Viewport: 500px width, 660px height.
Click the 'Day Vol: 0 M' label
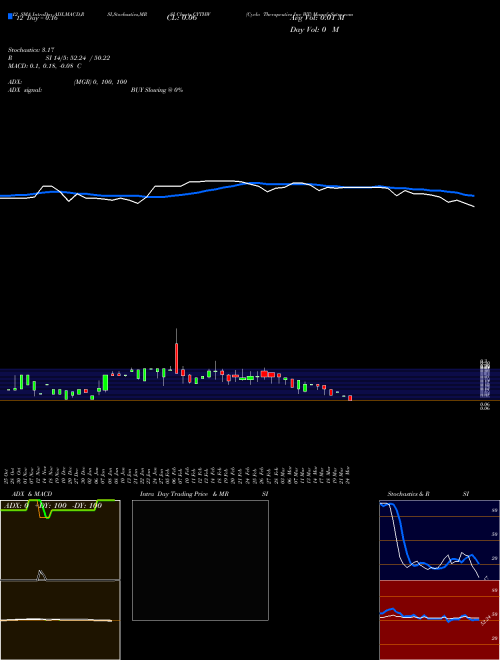(314, 30)
